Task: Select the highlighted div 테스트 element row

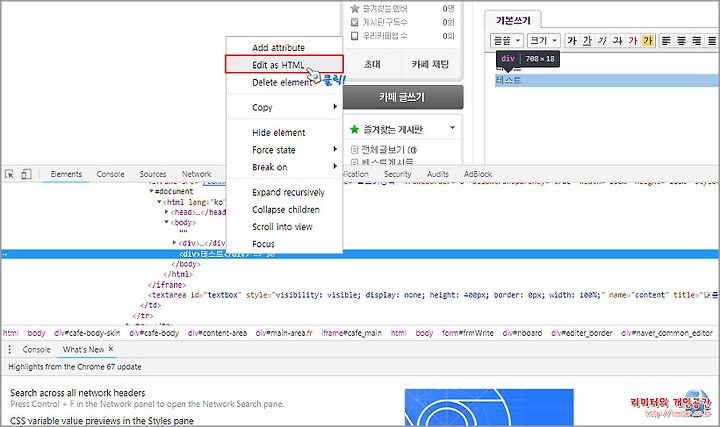Action: pyautogui.click(x=360, y=254)
